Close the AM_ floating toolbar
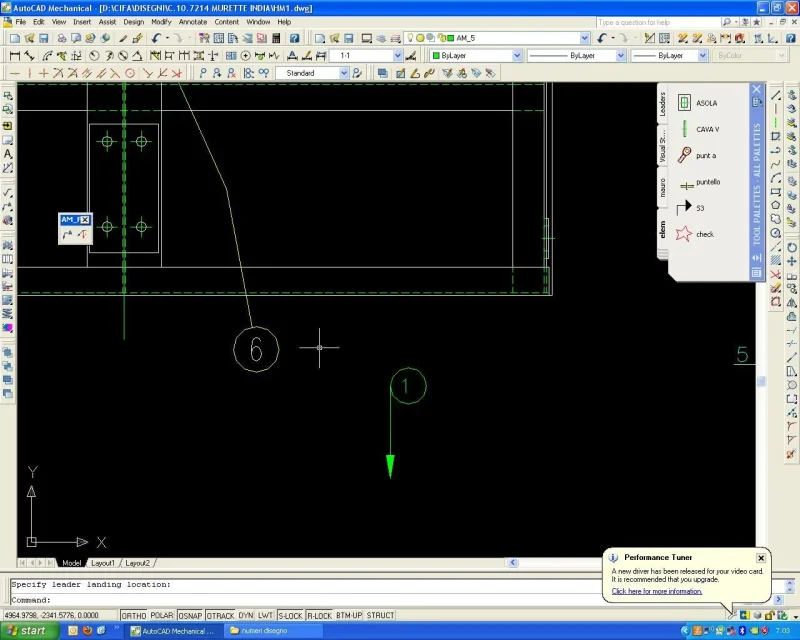This screenshot has height=640, width=800. 85,219
